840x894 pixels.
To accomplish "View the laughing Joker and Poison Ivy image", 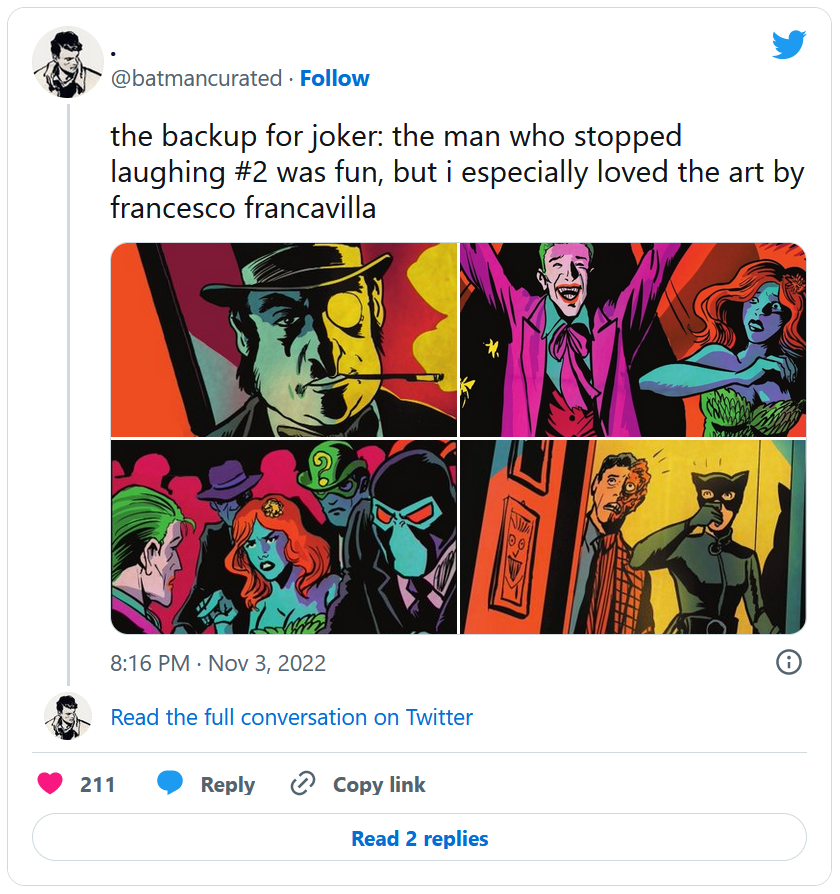I will (632, 340).
